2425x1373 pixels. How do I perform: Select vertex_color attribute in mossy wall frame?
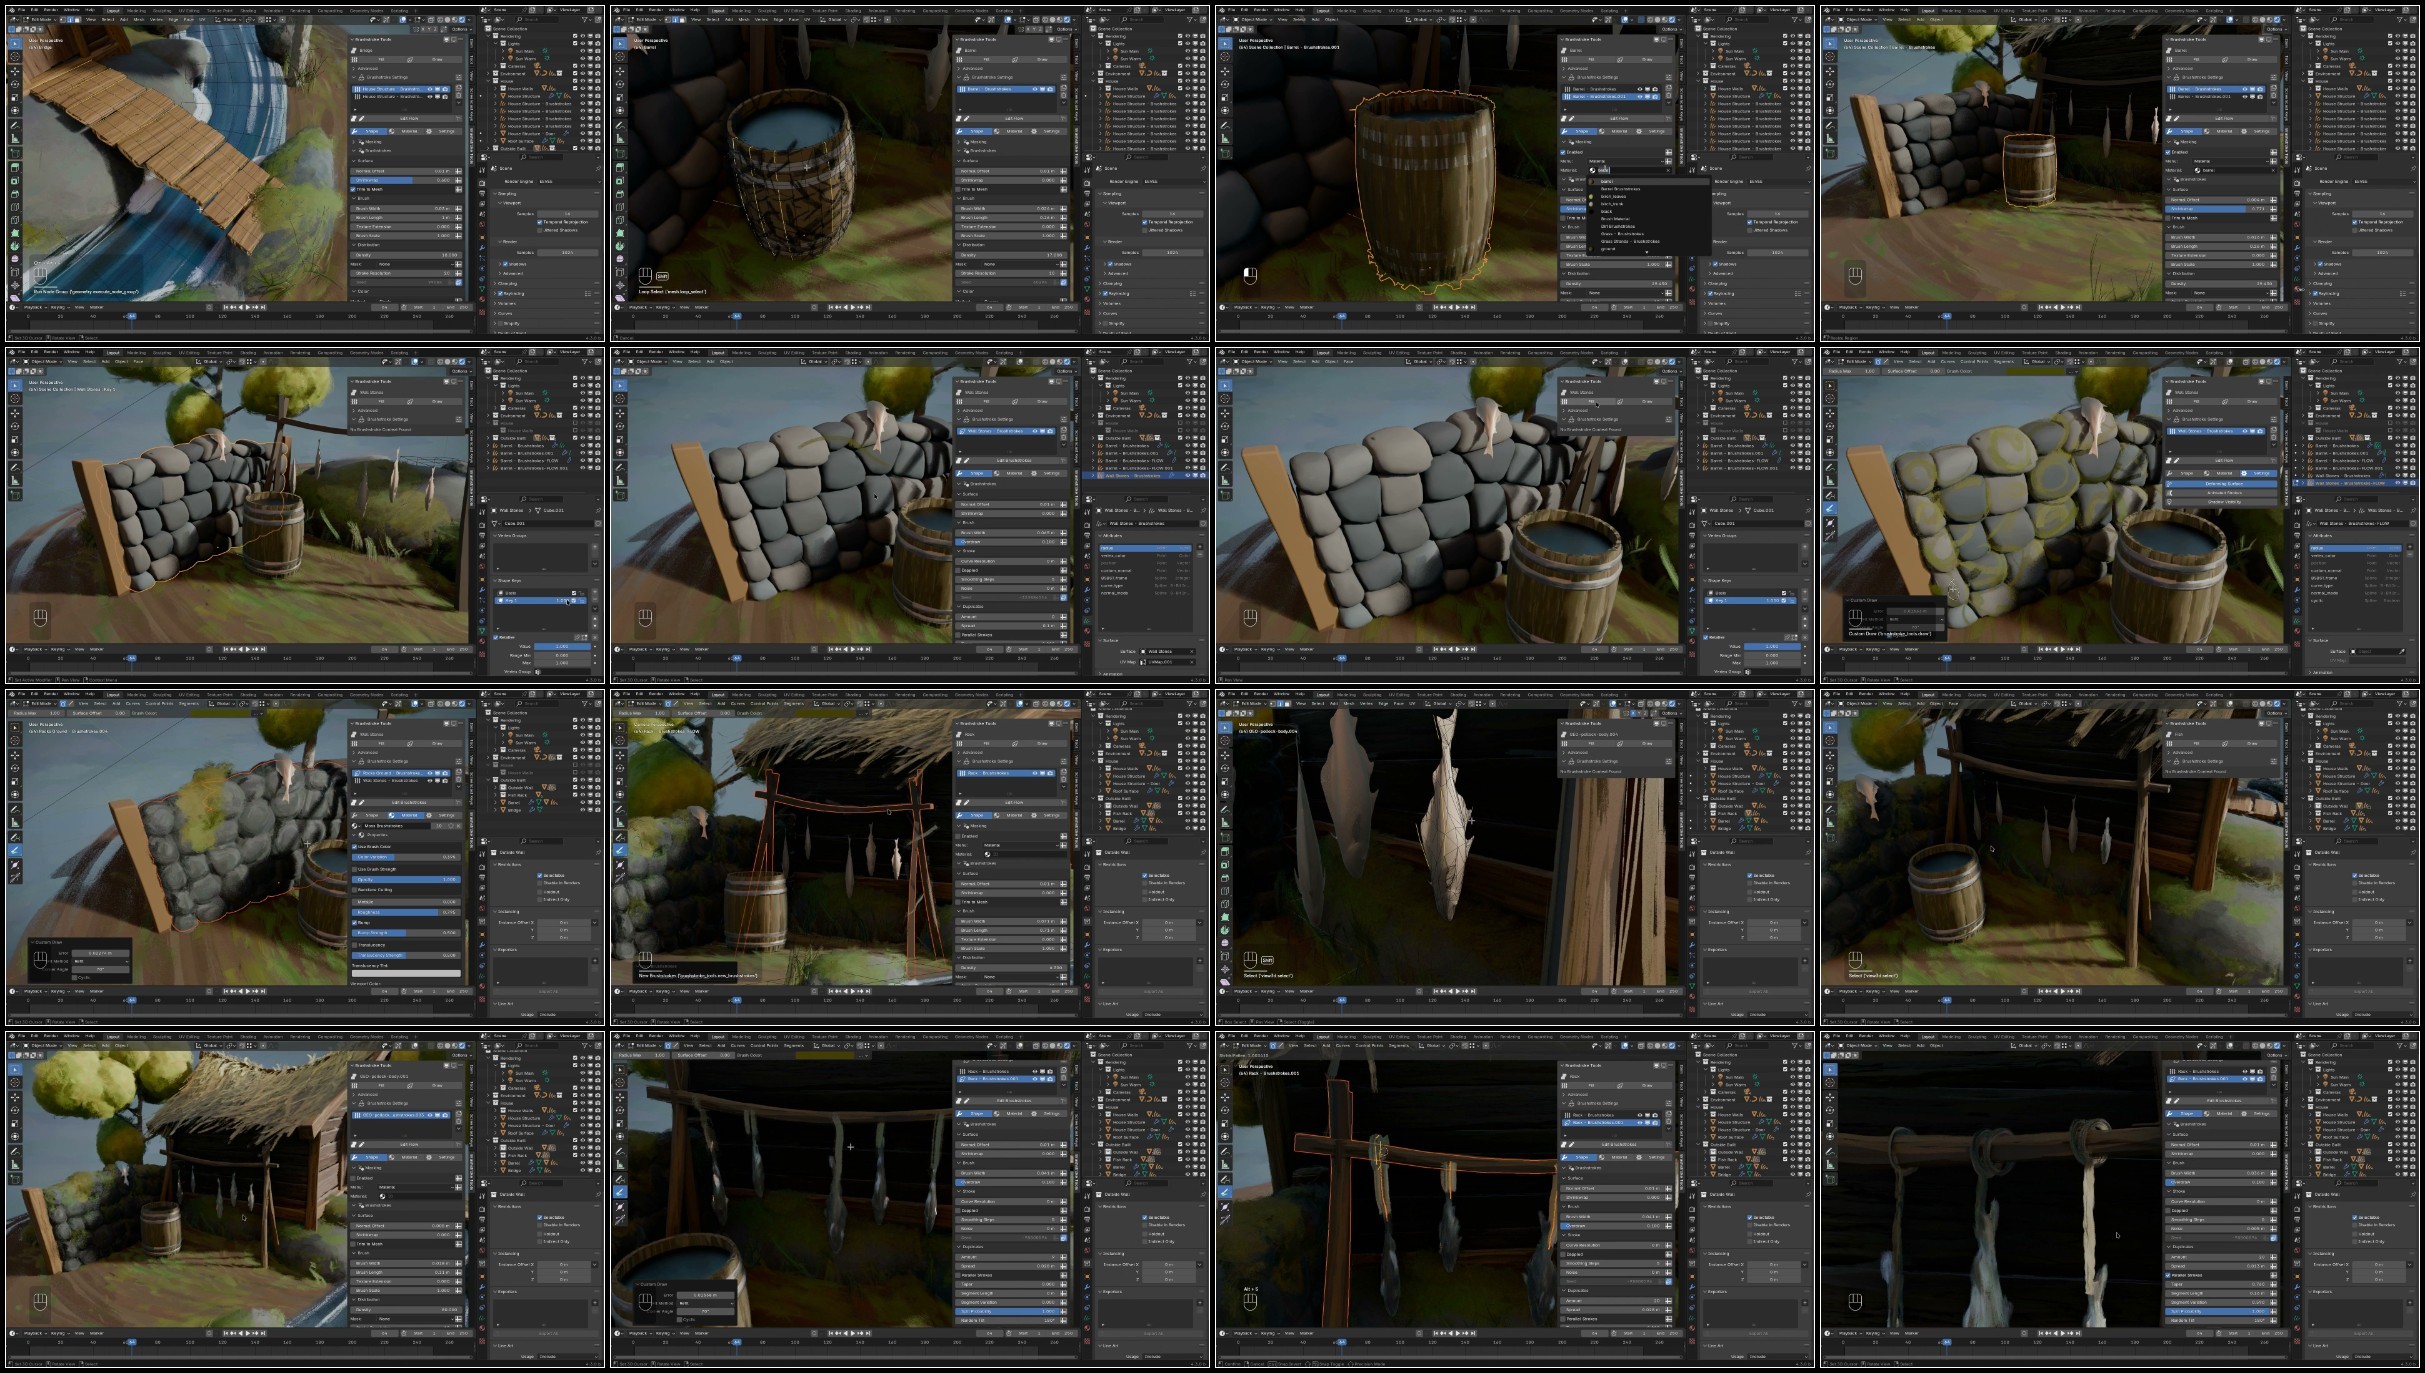click(2323, 556)
